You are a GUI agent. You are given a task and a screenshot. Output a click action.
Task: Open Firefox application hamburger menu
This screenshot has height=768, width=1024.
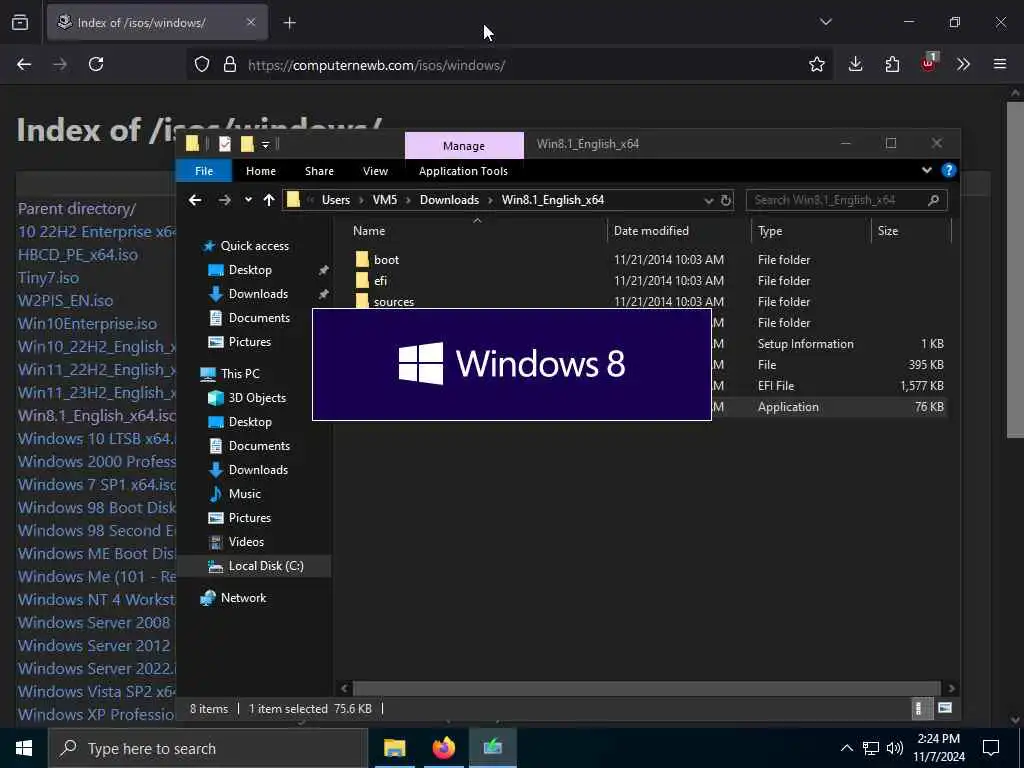999,64
